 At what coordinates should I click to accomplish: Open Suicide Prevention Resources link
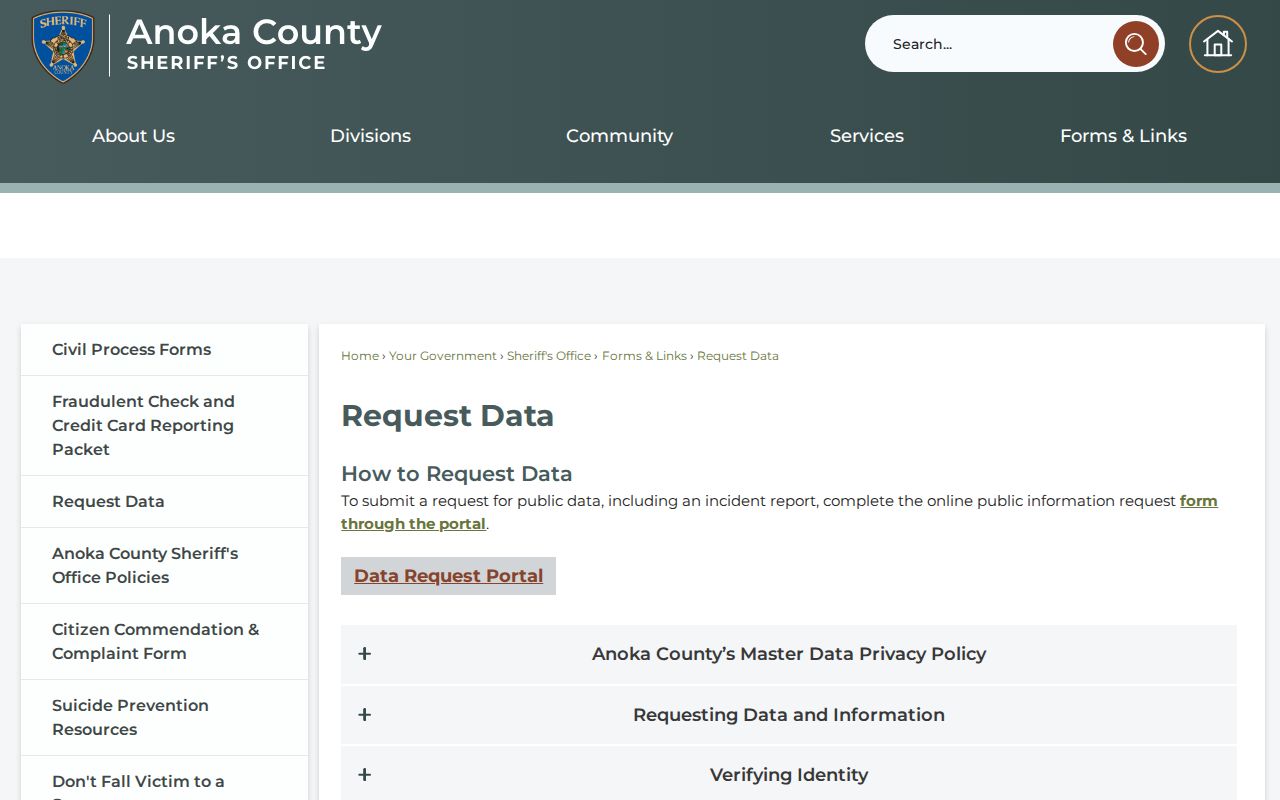click(164, 718)
